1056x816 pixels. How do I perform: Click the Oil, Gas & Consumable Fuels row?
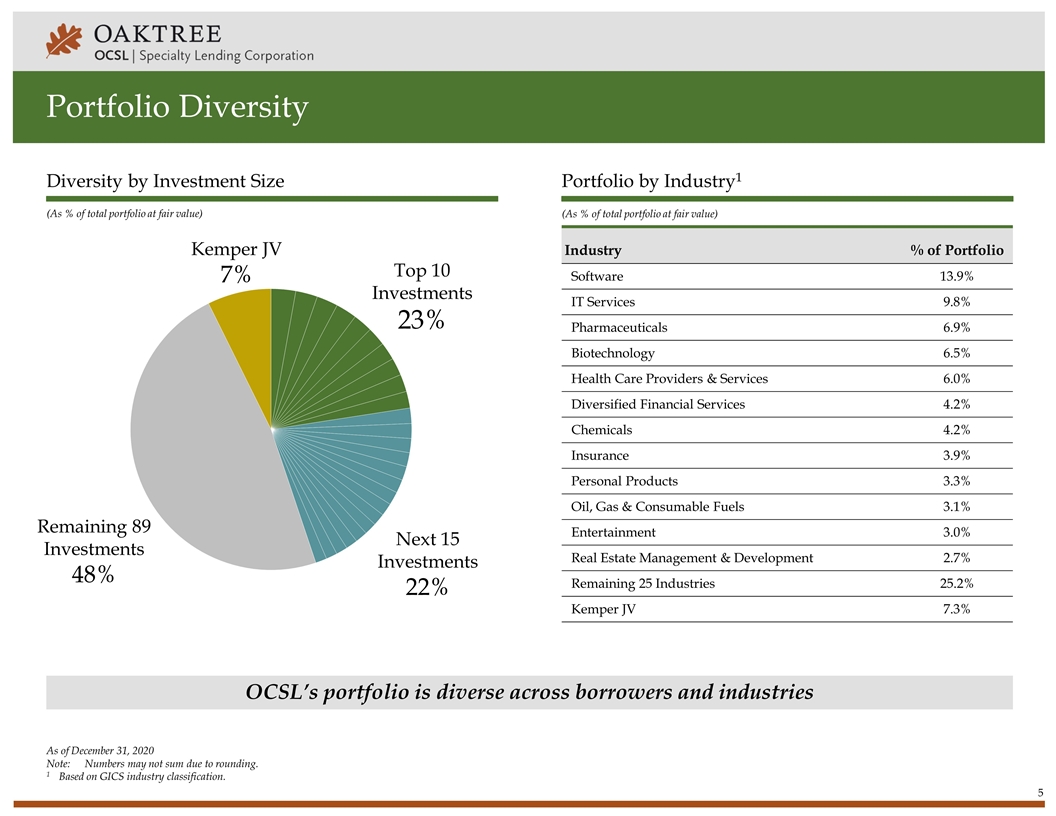[787, 506]
